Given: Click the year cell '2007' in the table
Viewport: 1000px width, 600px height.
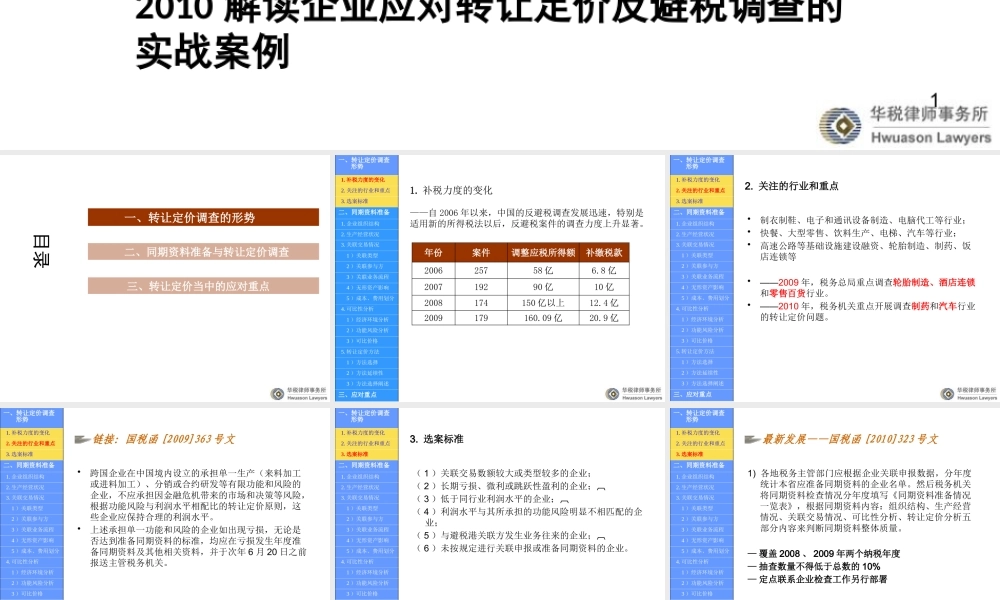Looking at the screenshot, I should click(x=433, y=287).
